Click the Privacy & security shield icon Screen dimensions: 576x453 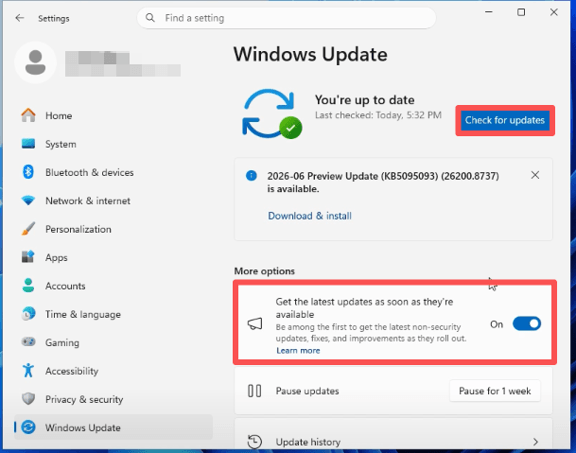(x=28, y=399)
